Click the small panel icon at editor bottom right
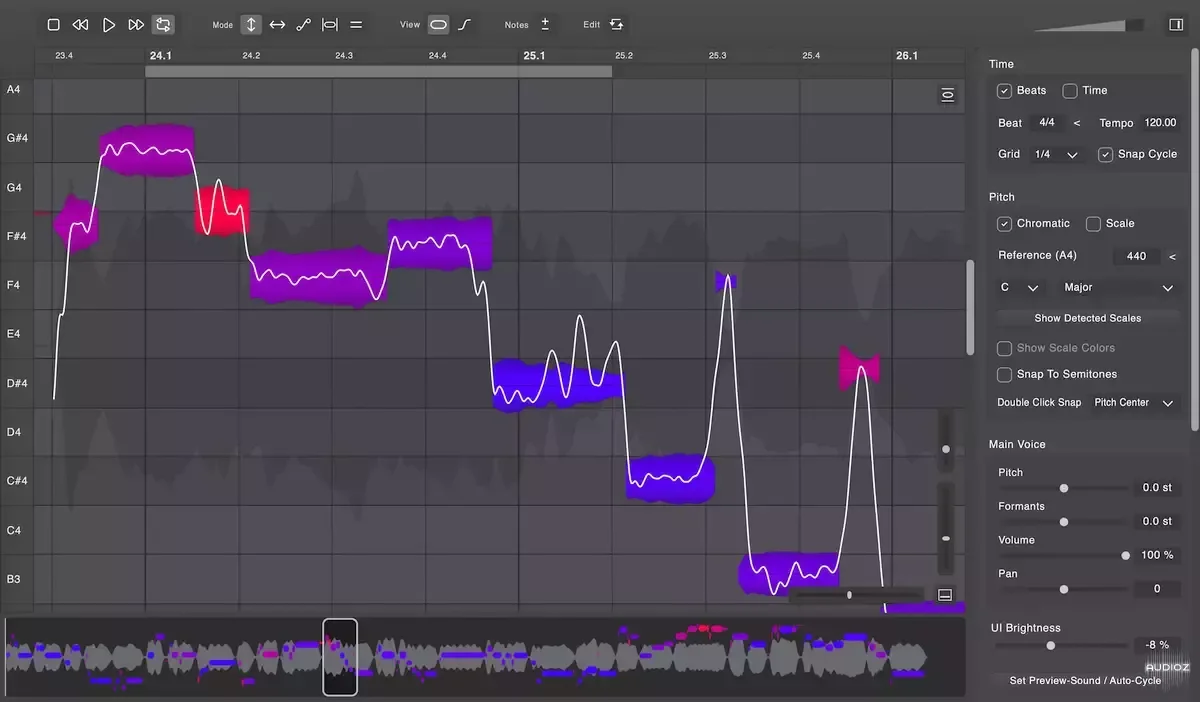This screenshot has height=702, width=1200. point(945,595)
